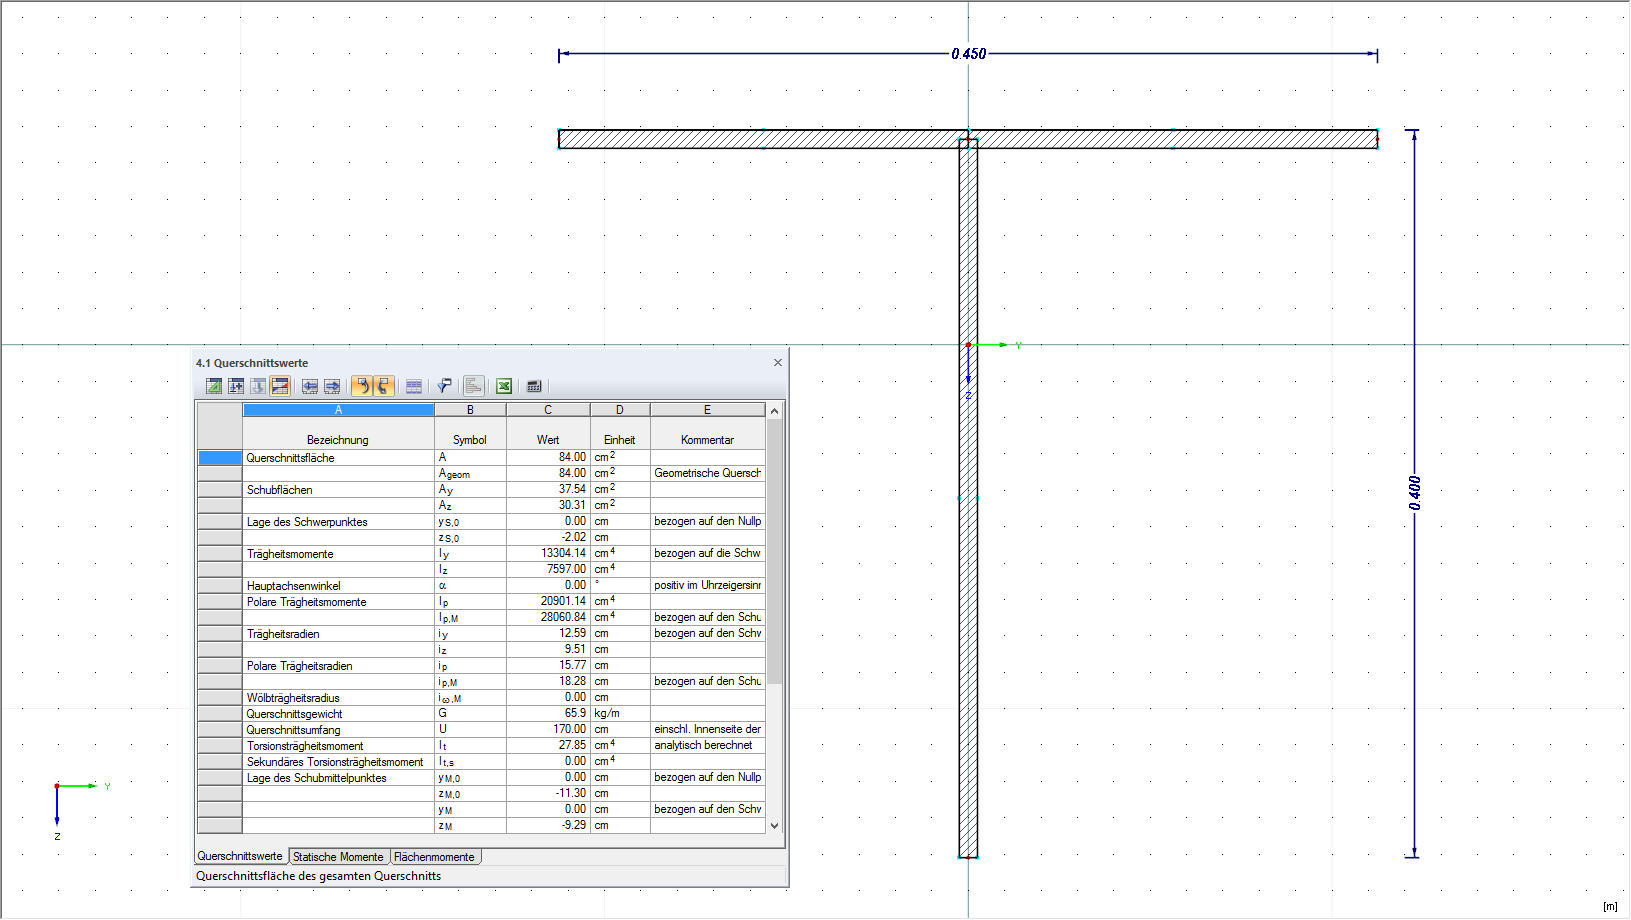Click the row insert toolbar icon
Image resolution: width=1631 pixels, height=920 pixels.
tap(237, 386)
